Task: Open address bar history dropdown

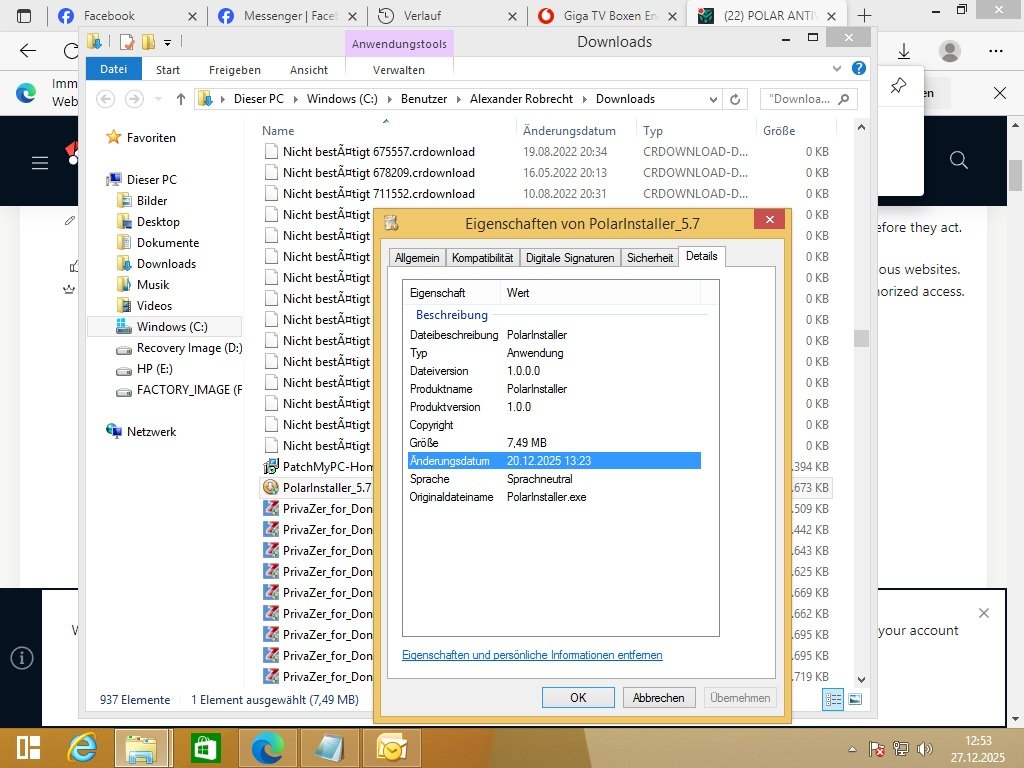Action: (x=712, y=99)
